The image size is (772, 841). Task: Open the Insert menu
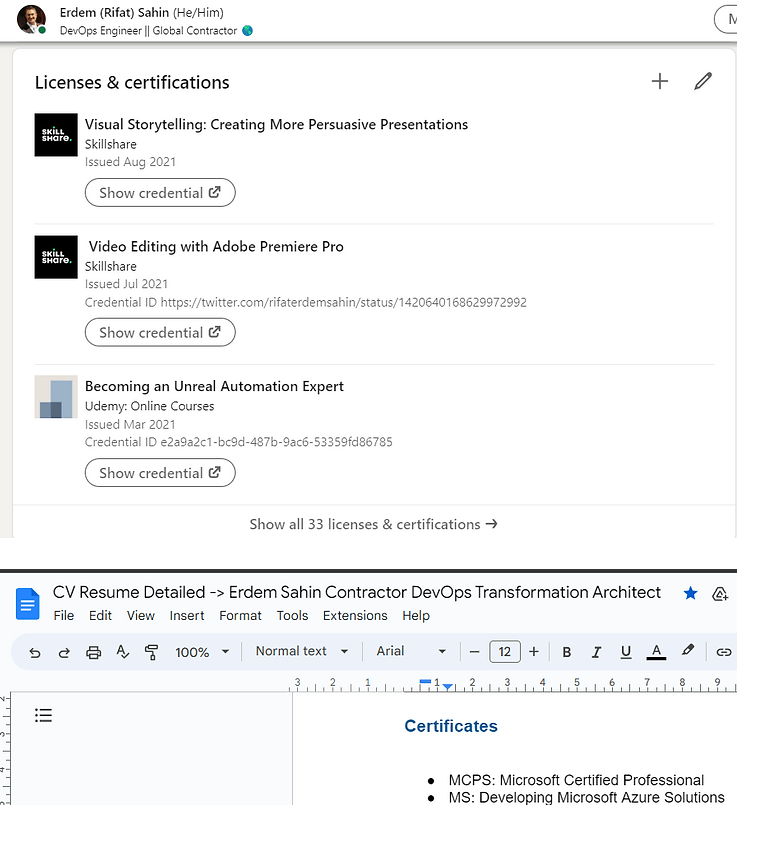(x=187, y=616)
